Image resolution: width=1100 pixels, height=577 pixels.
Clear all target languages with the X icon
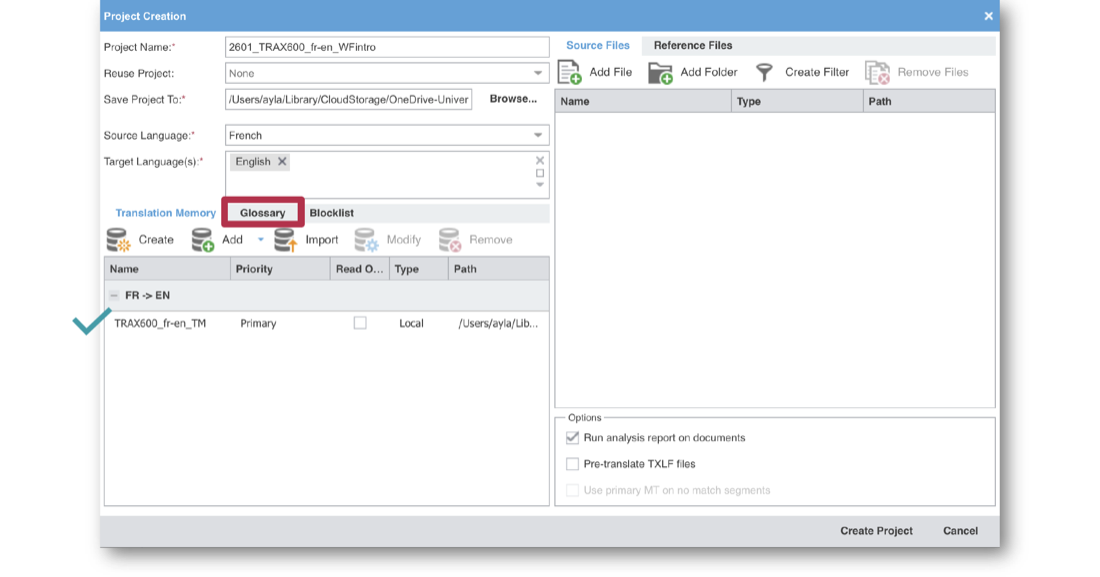539,161
